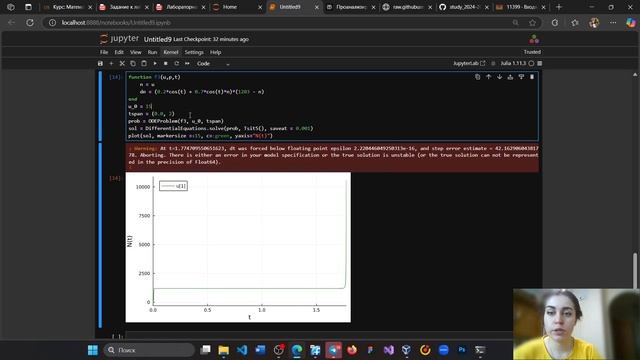
Task: Click inside the code cell editor
Action: pyautogui.click(x=331, y=106)
